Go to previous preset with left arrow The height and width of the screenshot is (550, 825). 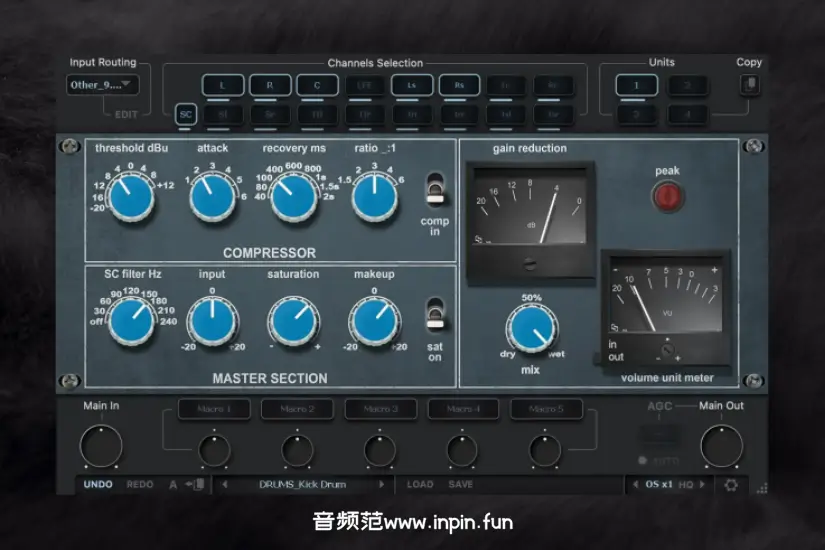[225, 484]
